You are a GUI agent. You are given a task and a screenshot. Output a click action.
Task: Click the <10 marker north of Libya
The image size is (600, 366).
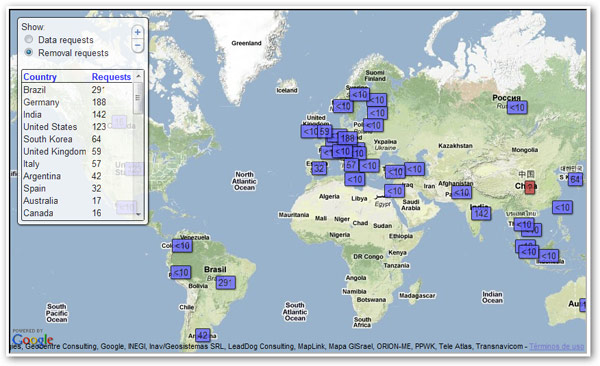tap(355, 179)
